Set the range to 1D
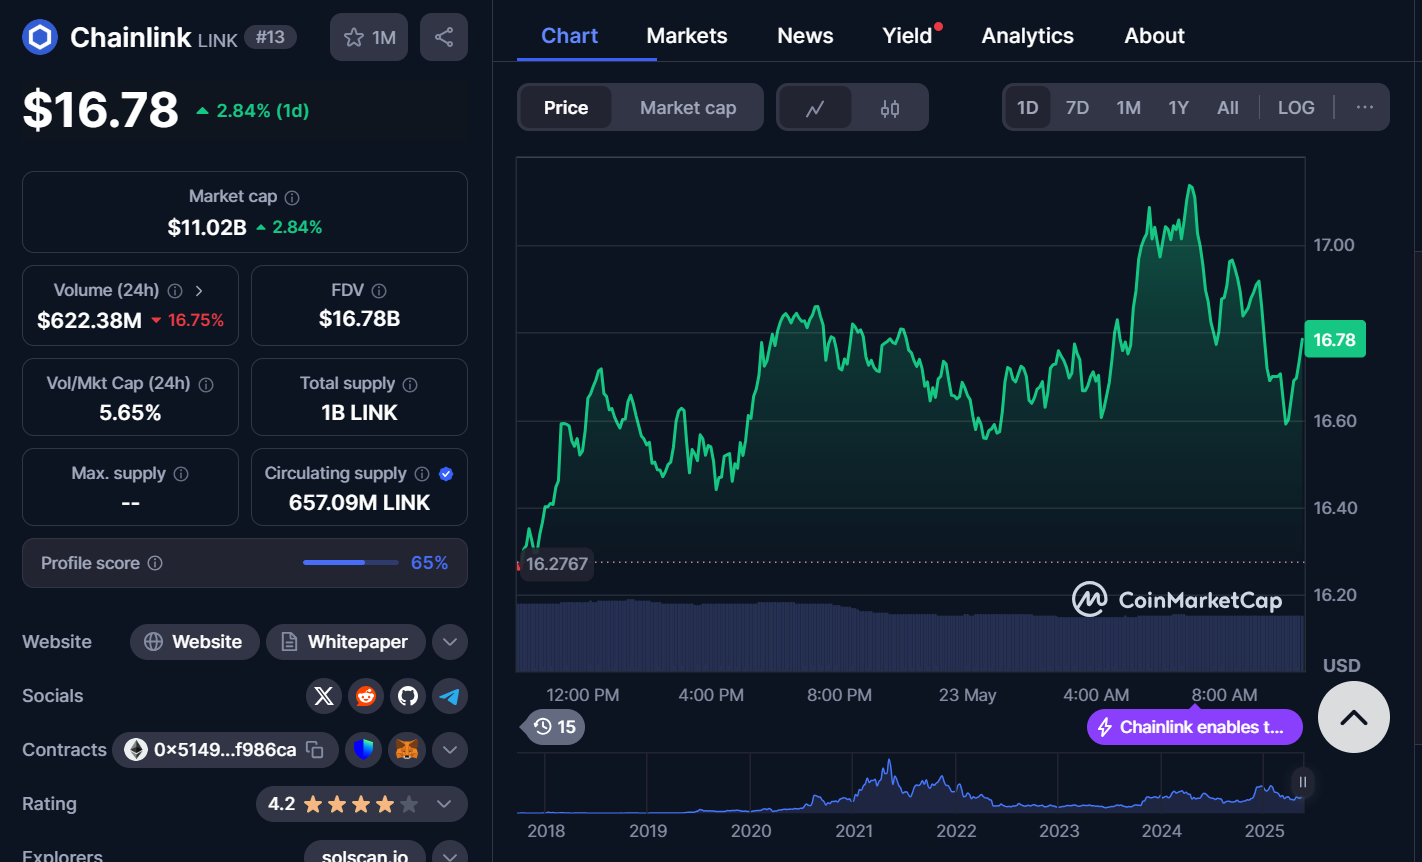Viewport: 1422px width, 862px height. (x=1028, y=108)
